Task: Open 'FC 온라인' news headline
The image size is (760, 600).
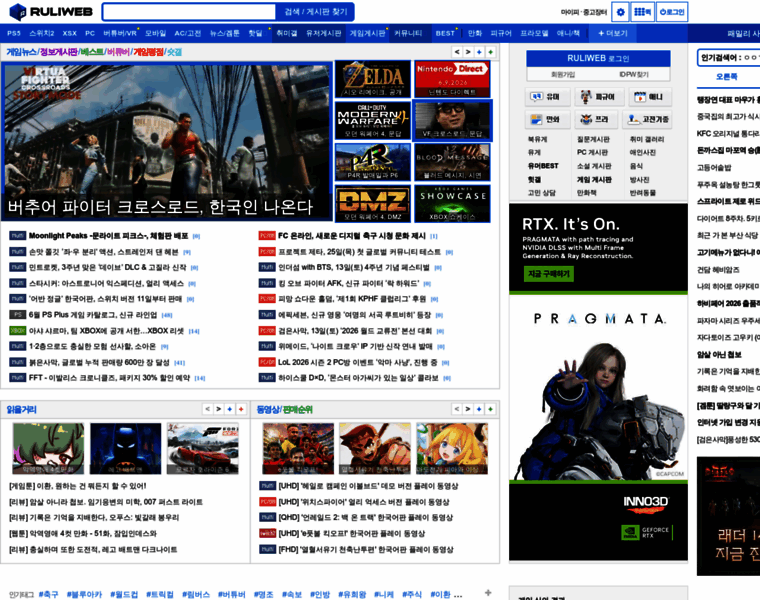Action: pos(351,236)
